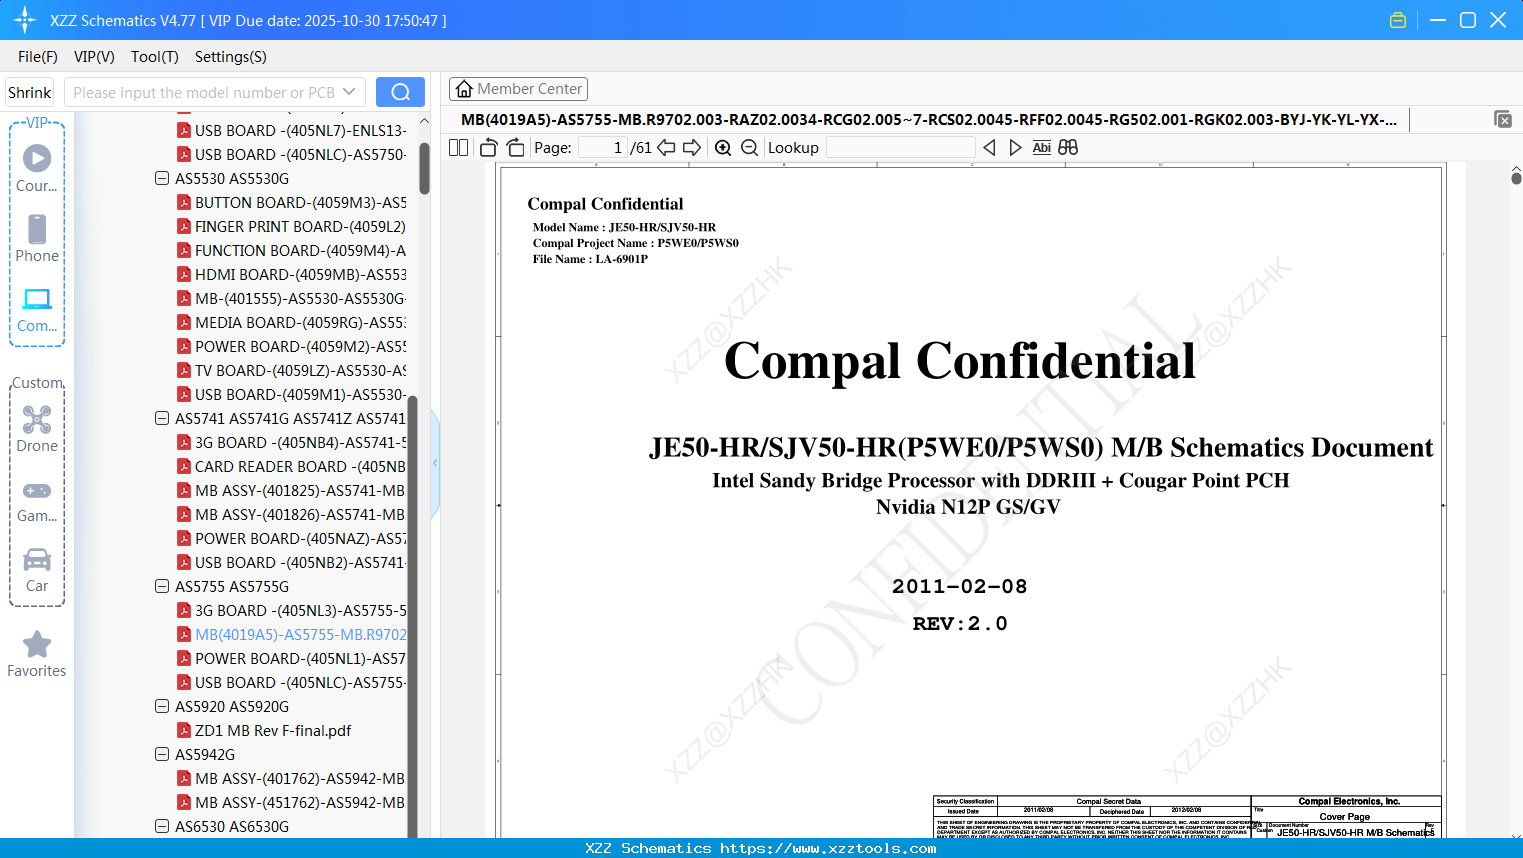1523x858 pixels.
Task: Click the PDF icon beside ZD1 MB Rev F-final.pdf
Action: 184,730
